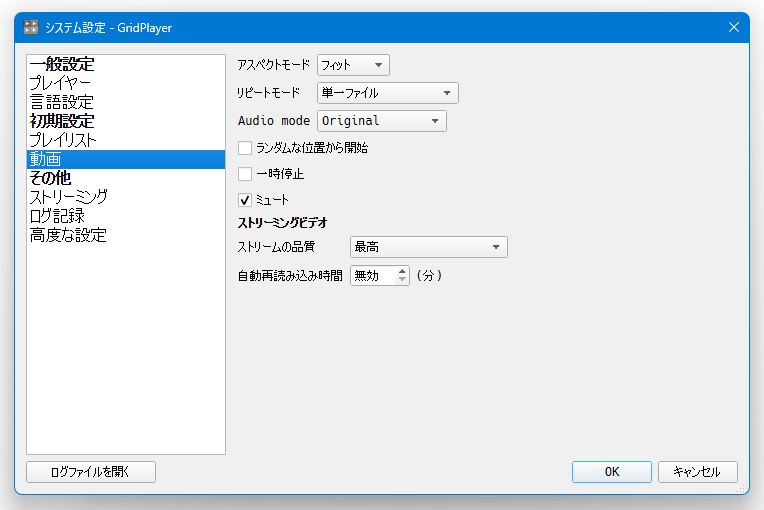Select プレイリスト in settings list
This screenshot has width=764, height=510.
point(126,140)
